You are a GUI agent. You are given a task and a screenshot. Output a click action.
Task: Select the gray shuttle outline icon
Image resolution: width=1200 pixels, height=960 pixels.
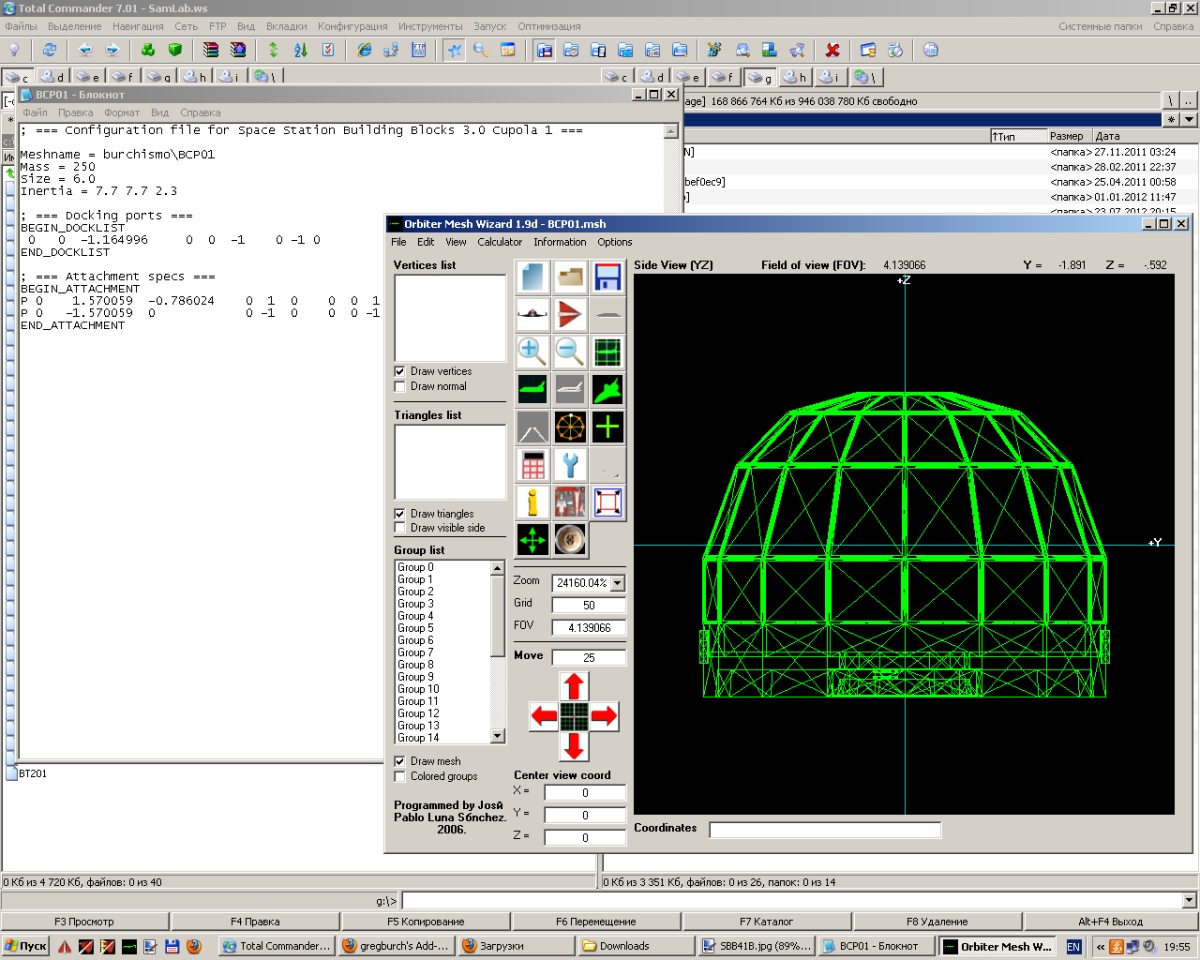(570, 389)
